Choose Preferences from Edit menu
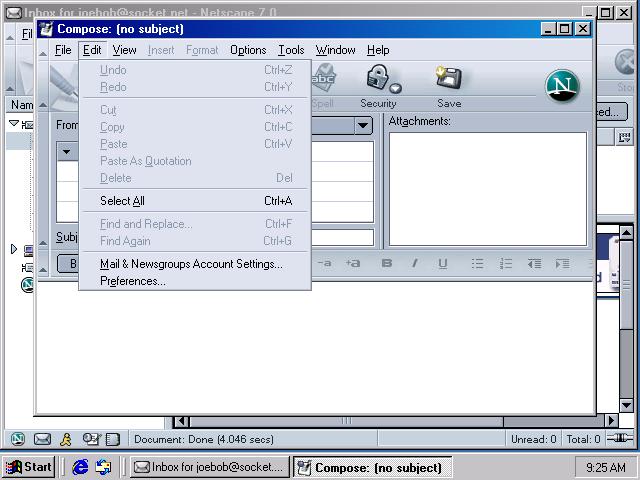 tap(196, 281)
